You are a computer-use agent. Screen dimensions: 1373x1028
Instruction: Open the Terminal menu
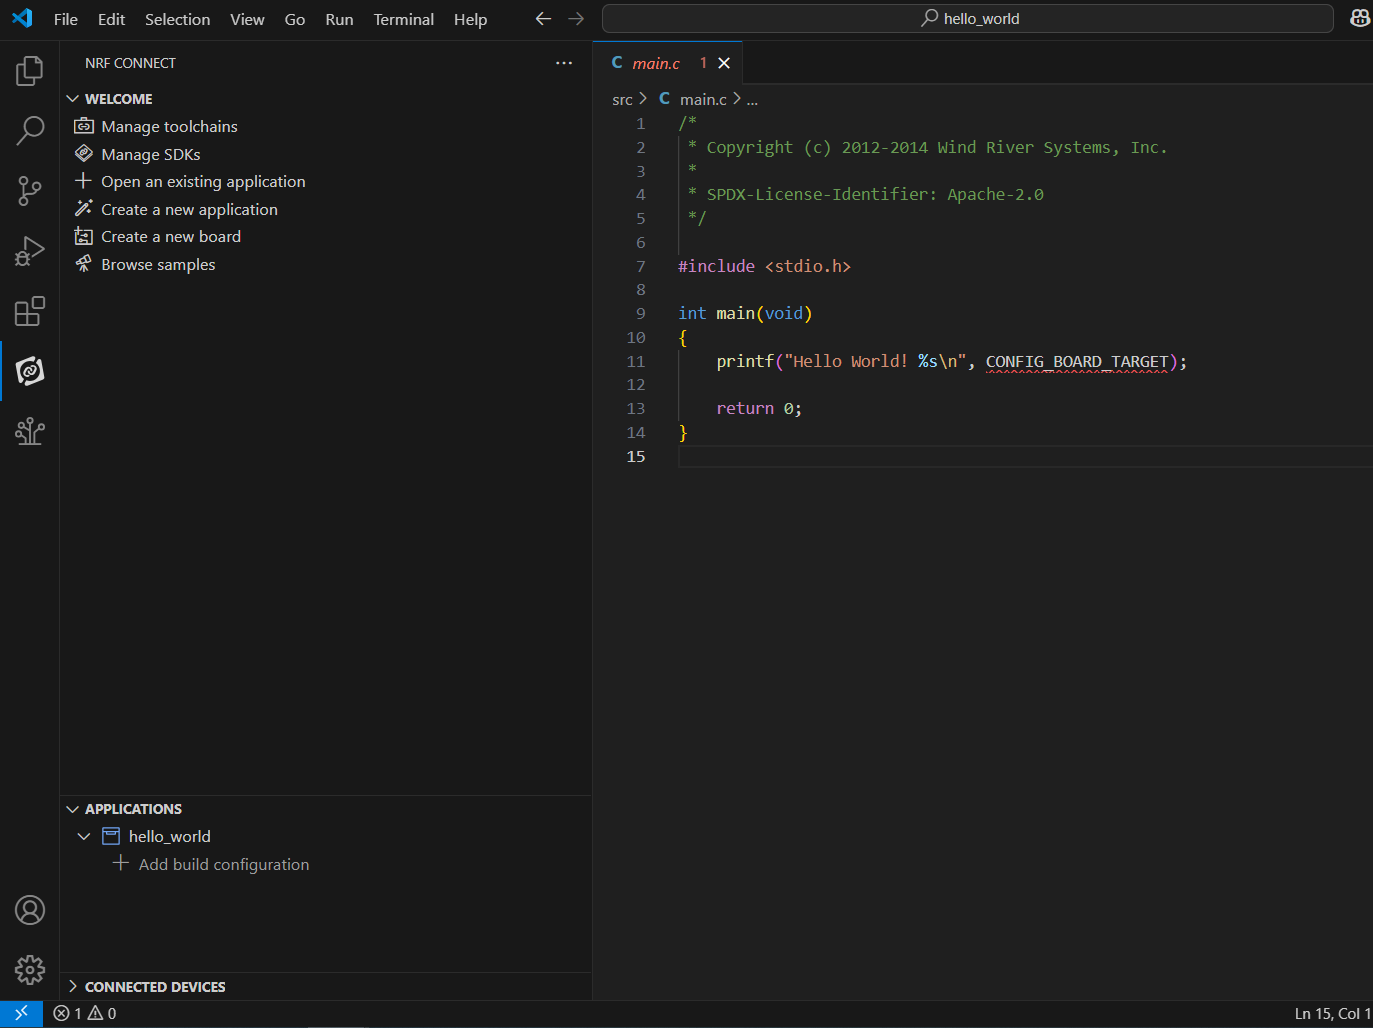pyautogui.click(x=404, y=19)
